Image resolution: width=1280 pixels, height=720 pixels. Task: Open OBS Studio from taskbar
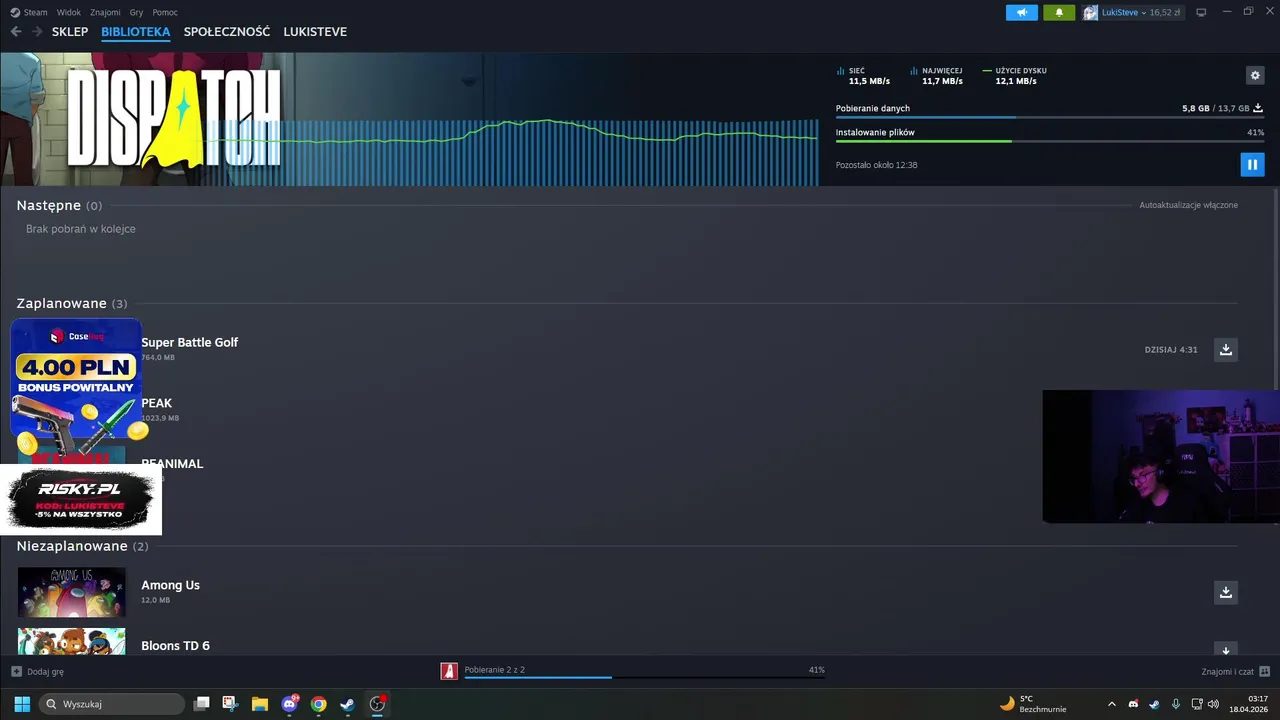(x=377, y=704)
